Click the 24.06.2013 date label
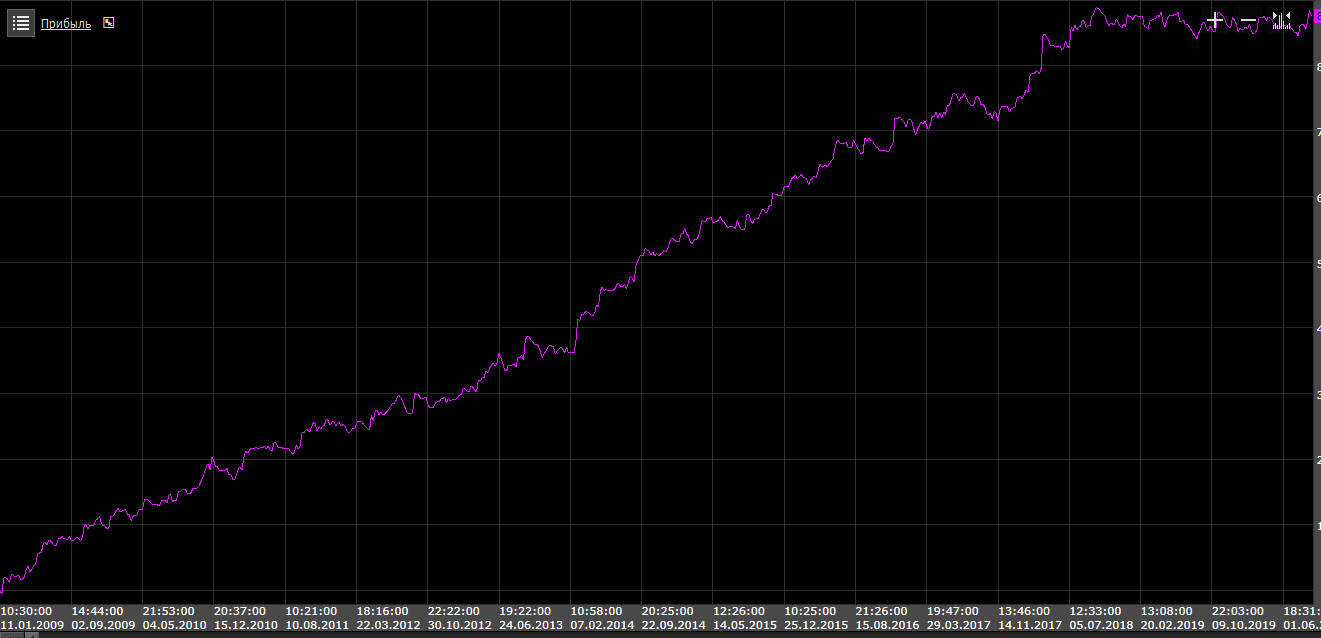 pyautogui.click(x=531, y=624)
